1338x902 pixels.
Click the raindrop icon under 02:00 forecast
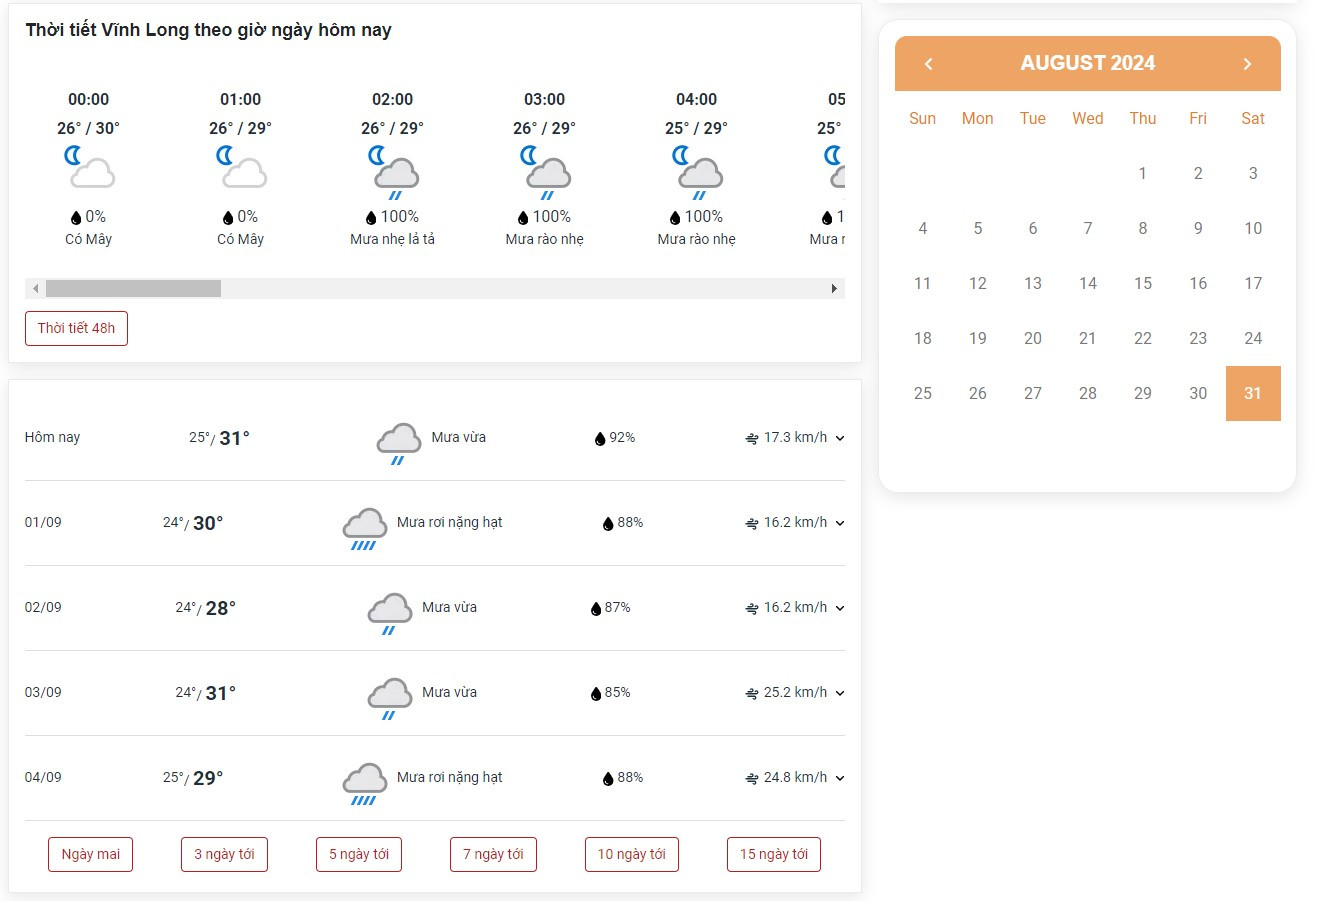click(x=371, y=218)
